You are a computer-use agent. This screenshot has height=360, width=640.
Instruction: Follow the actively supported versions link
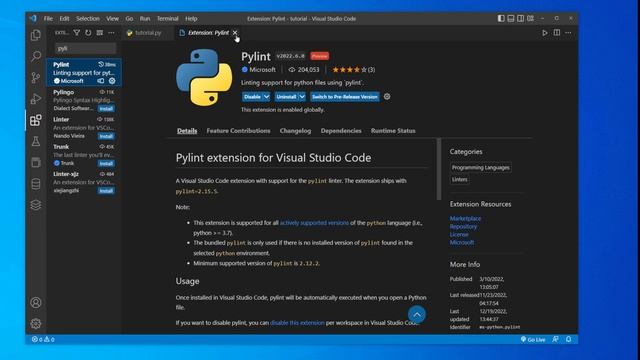314,223
